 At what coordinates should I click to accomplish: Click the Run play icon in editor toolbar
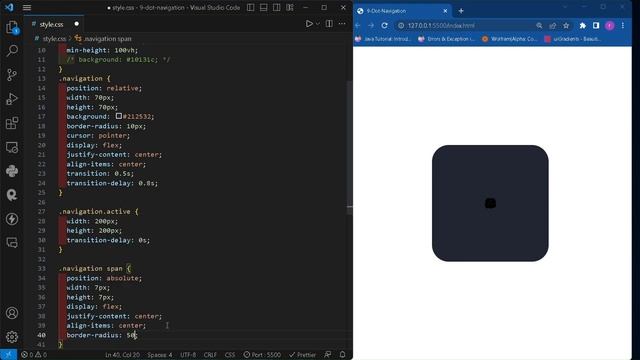(309, 24)
